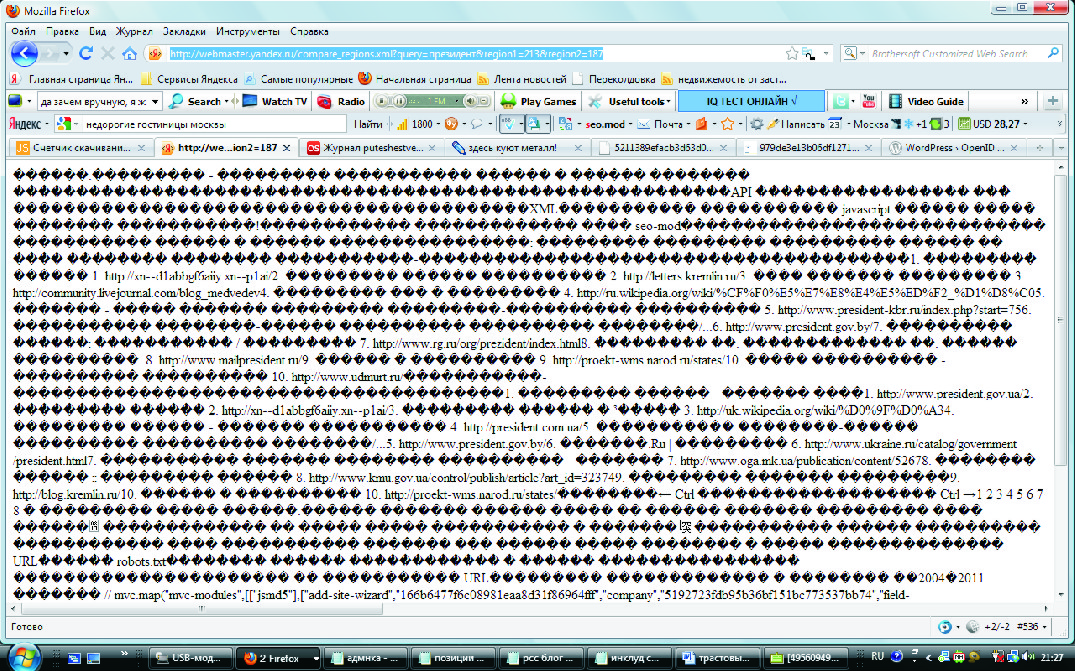
Task: Open the USD 28,27 currency rate
Action: (989, 124)
